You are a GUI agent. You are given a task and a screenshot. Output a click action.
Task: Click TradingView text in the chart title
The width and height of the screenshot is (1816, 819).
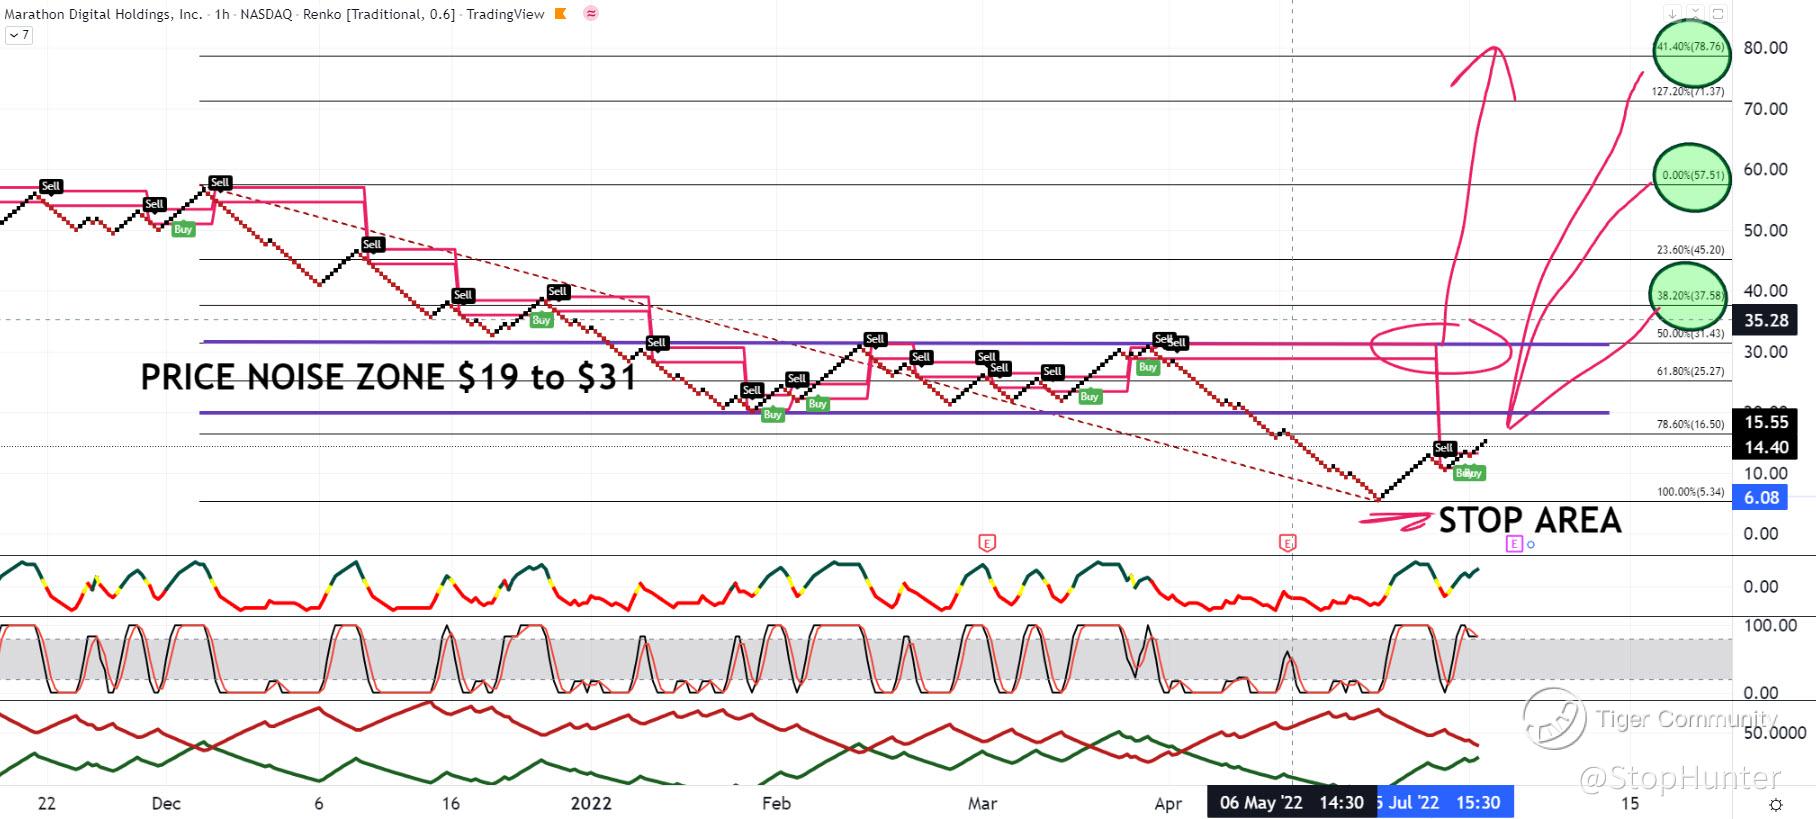(x=505, y=14)
